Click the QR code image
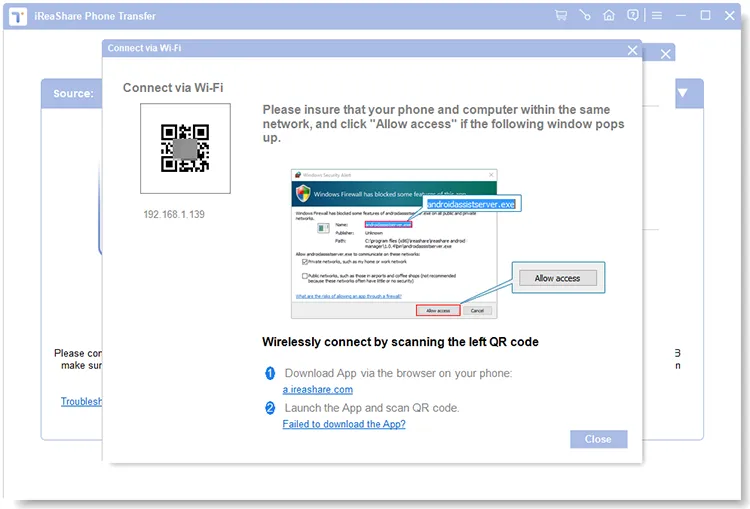 [x=185, y=148]
